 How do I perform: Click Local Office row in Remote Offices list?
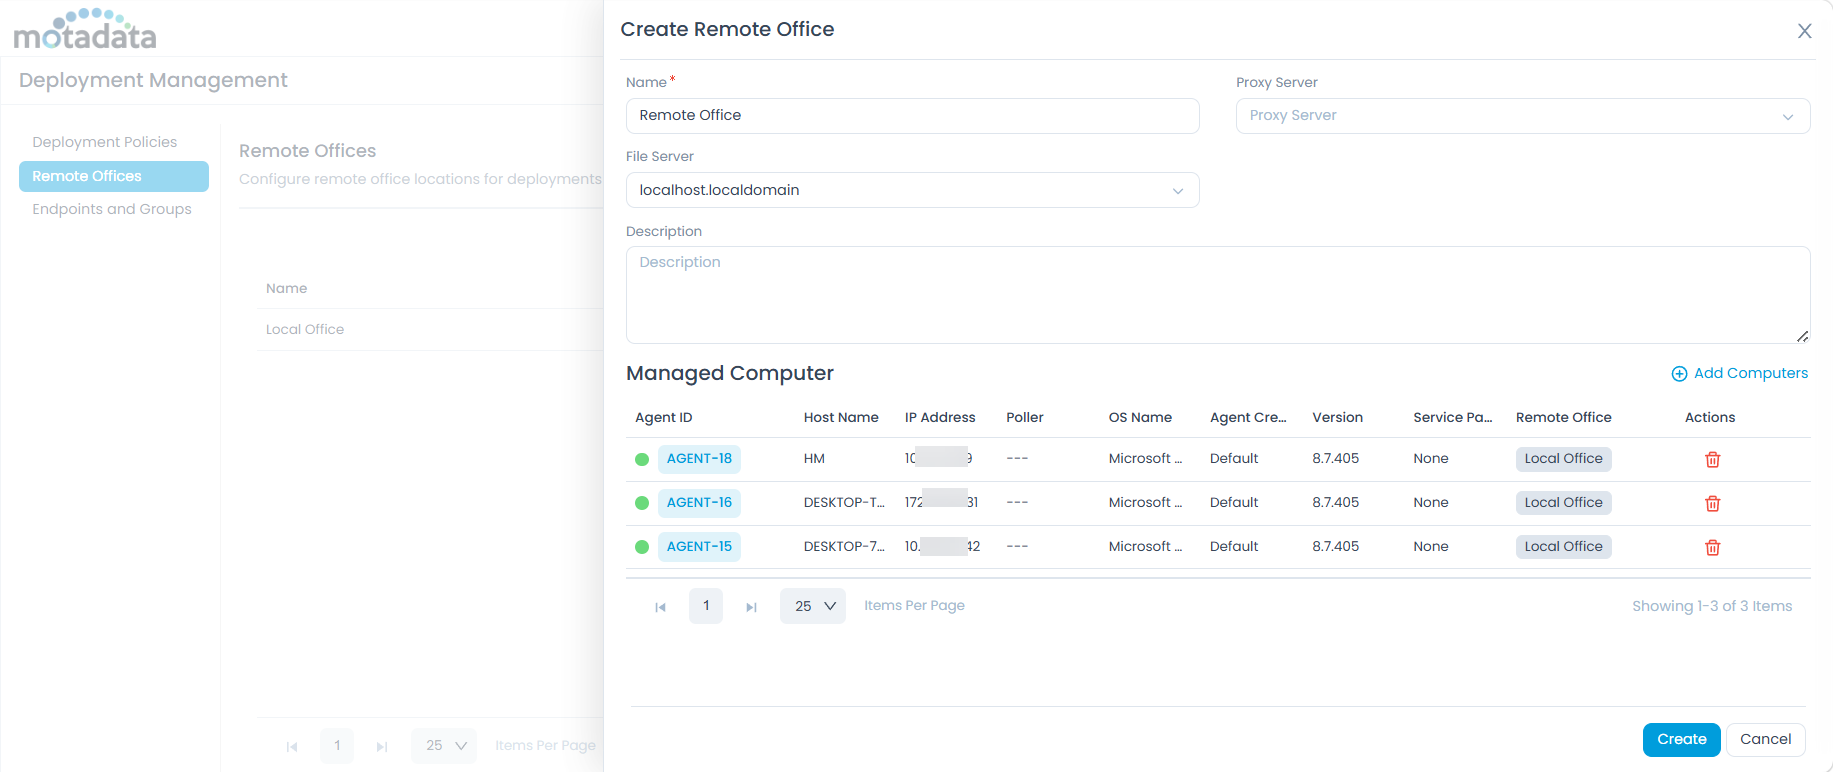tap(430, 330)
